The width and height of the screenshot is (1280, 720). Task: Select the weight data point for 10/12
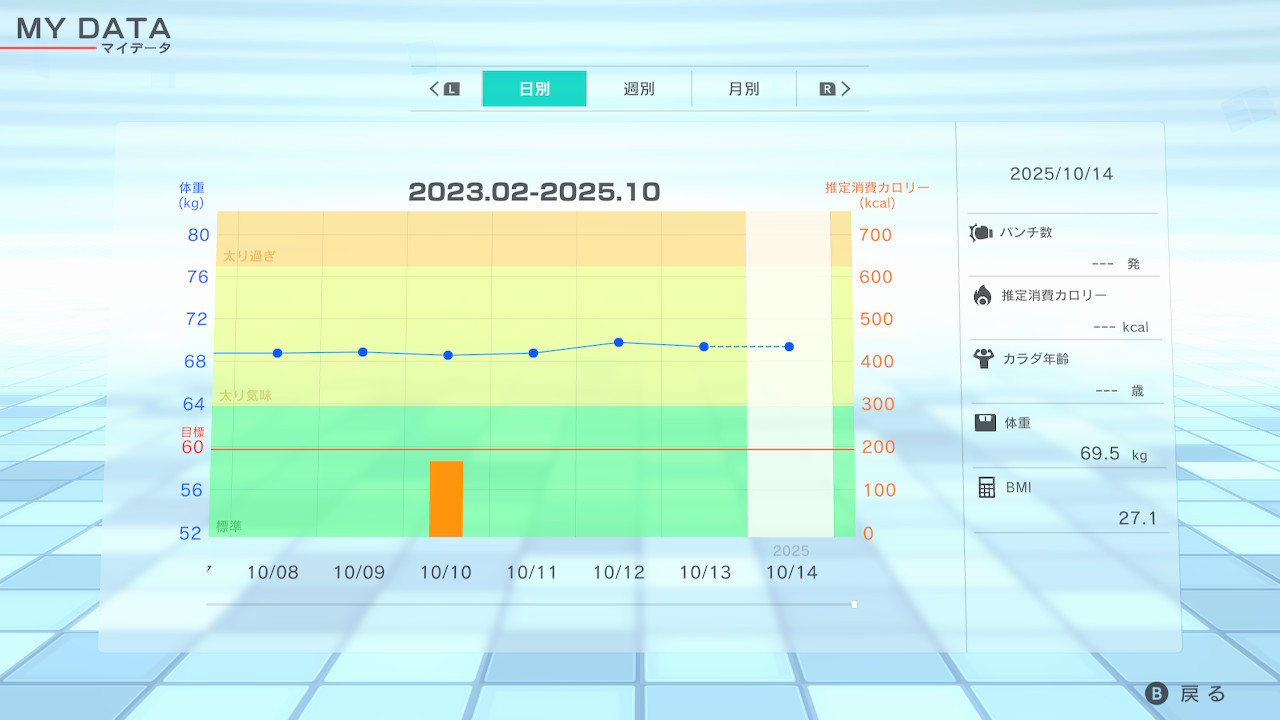[x=619, y=342]
